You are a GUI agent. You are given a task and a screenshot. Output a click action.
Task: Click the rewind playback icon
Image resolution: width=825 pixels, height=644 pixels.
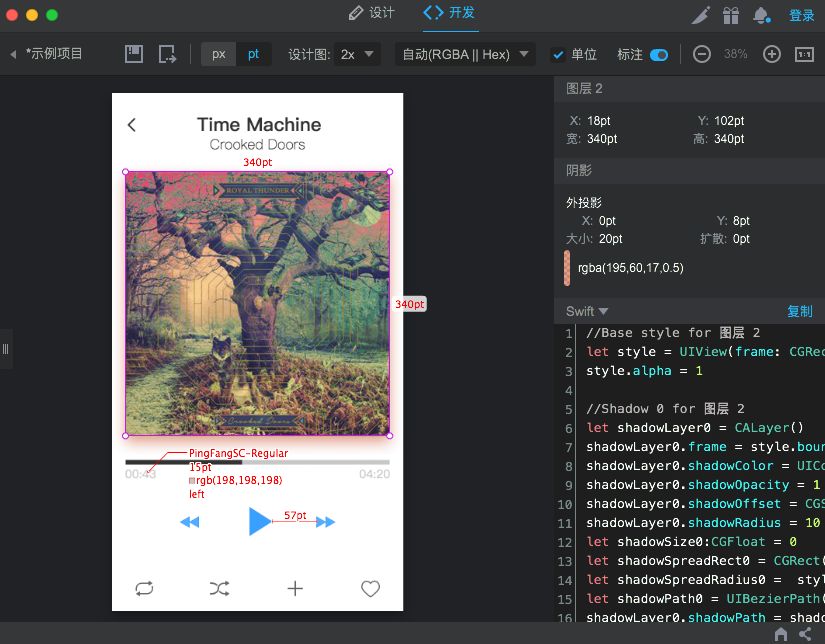189,522
